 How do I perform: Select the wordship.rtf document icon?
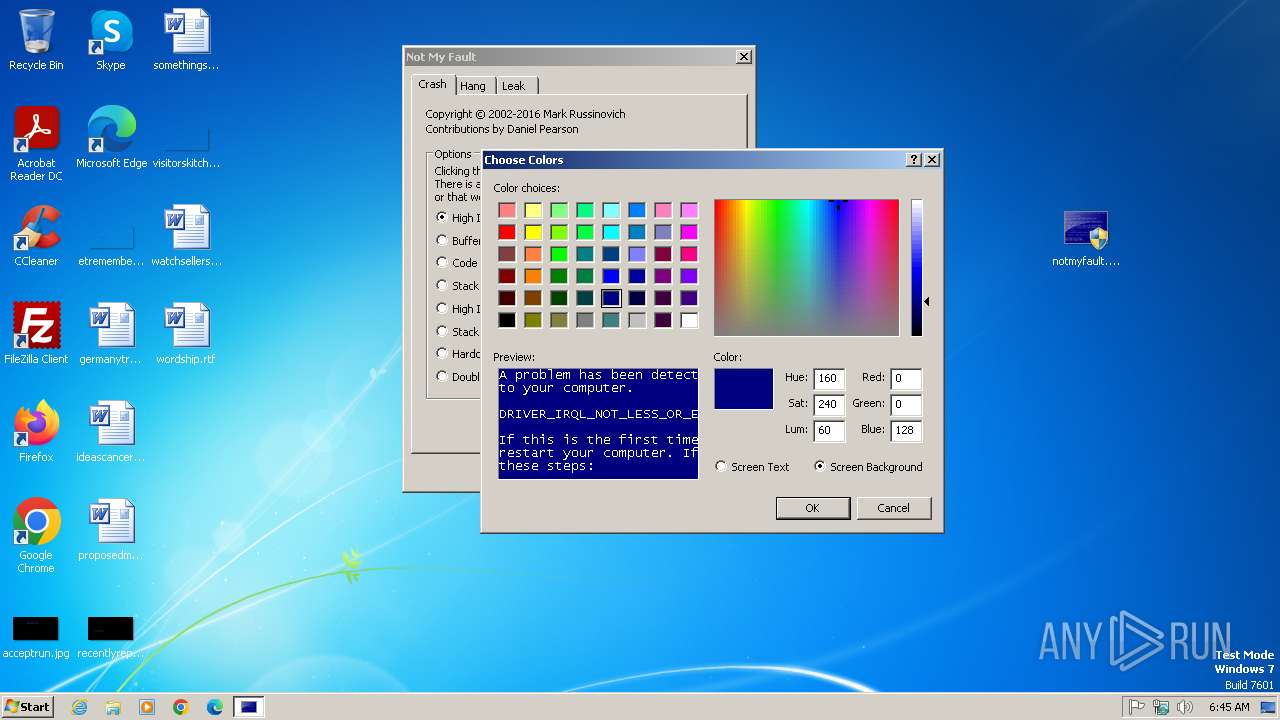pyautogui.click(x=186, y=333)
